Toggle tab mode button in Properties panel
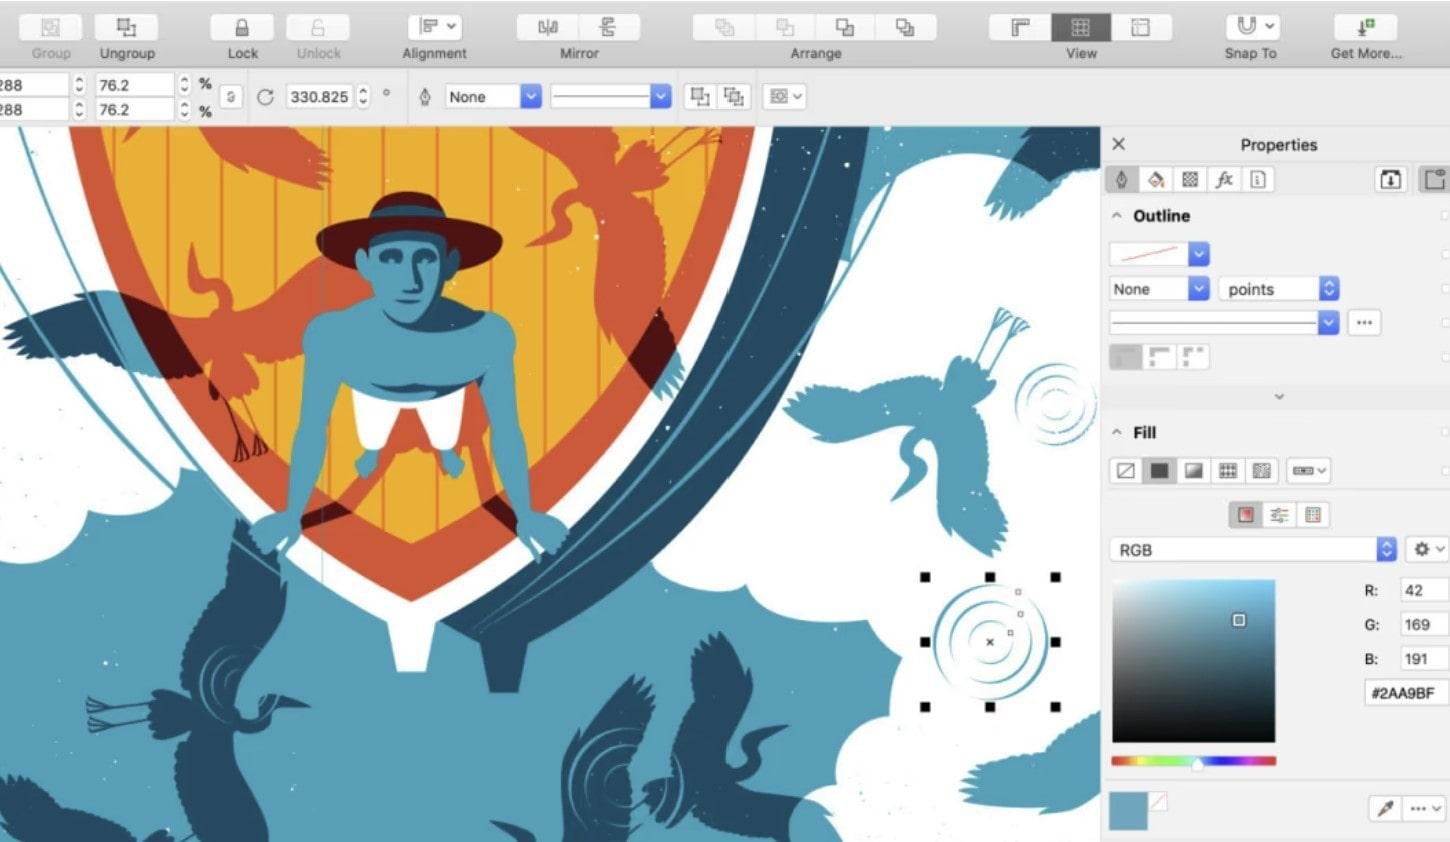 click(1435, 179)
